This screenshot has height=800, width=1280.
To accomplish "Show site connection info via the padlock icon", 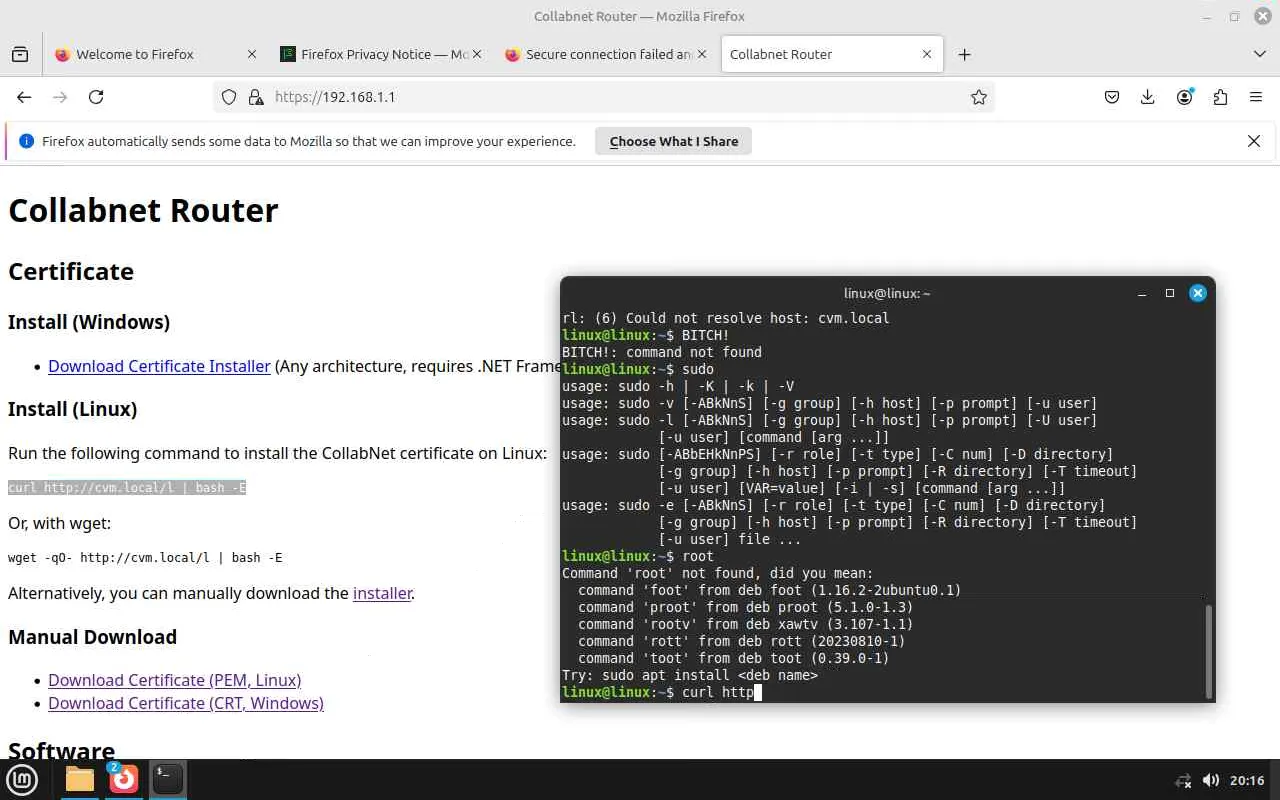I will pos(256,97).
